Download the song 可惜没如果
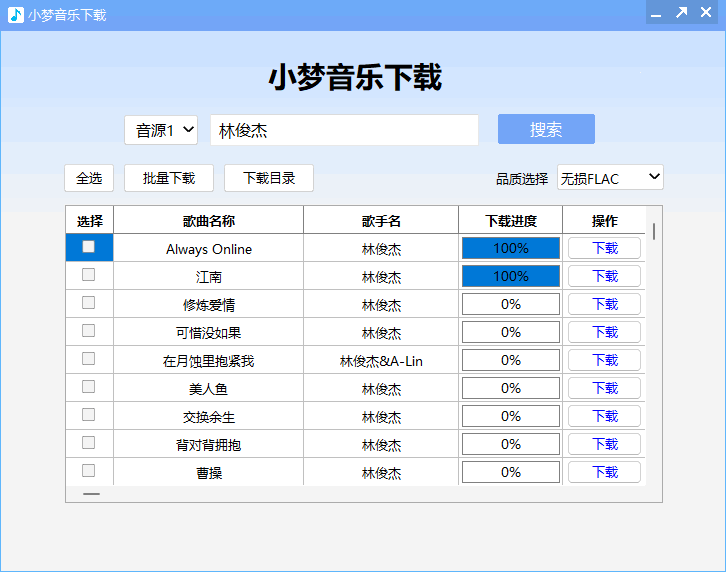This screenshot has width=726, height=572. click(x=604, y=332)
